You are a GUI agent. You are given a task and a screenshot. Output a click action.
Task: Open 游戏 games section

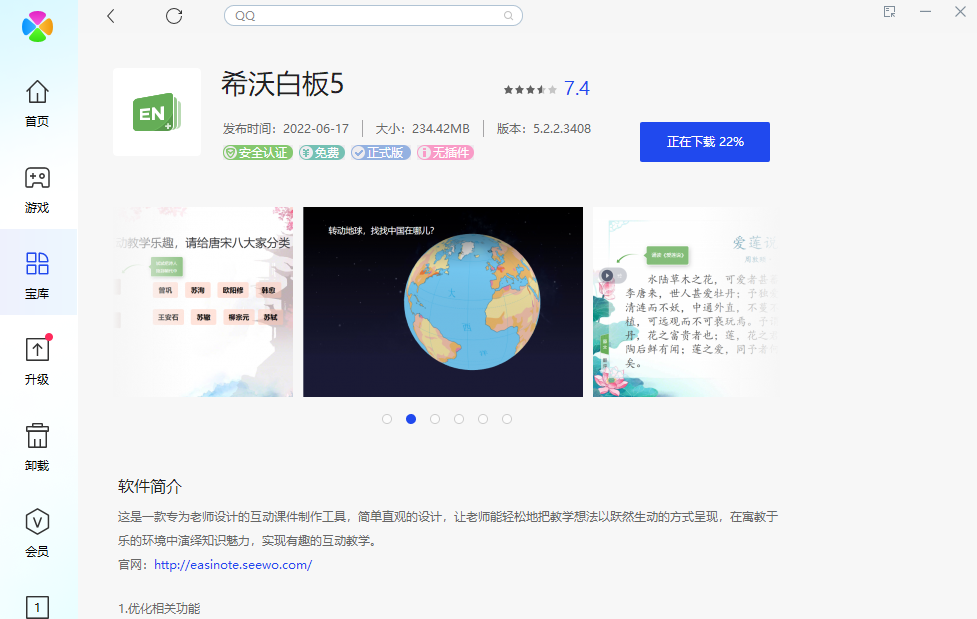tap(37, 190)
